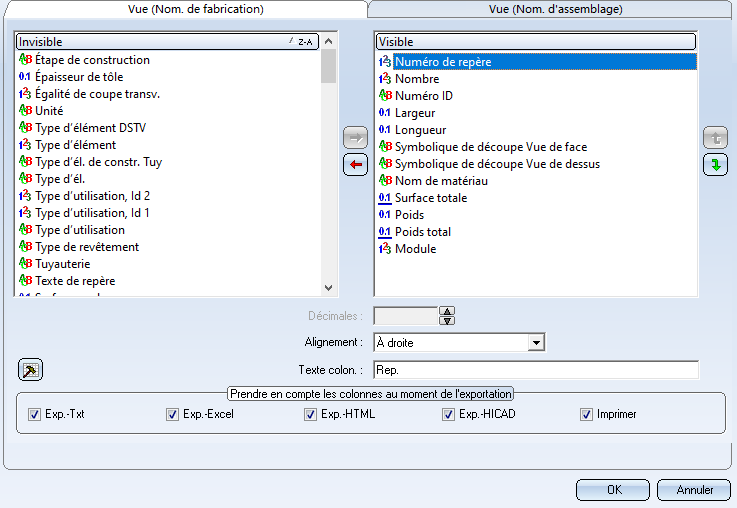Select Type d'él. de constr. Tuy
The height and width of the screenshot is (508, 737).
point(98,162)
